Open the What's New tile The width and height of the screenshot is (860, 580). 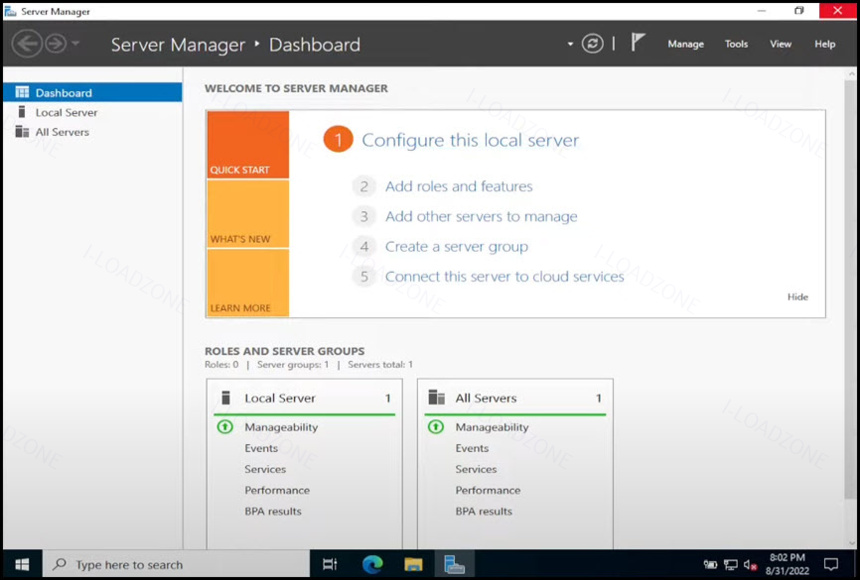(248, 214)
